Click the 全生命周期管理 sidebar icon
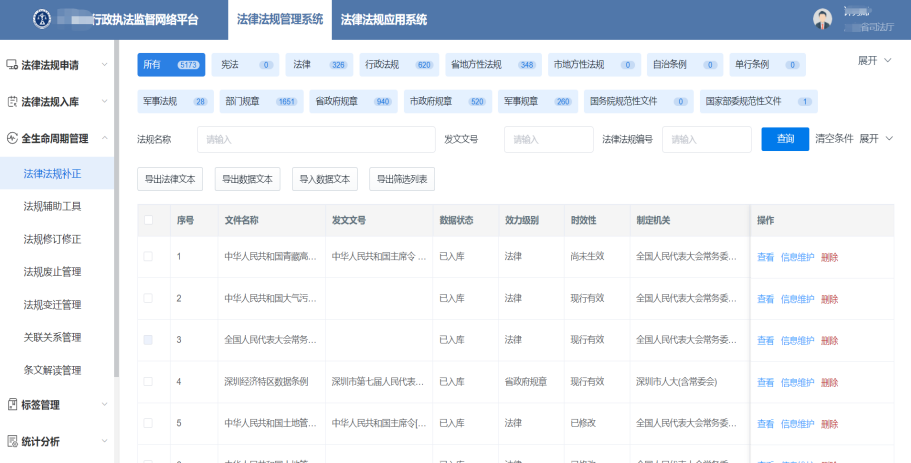 click(x=12, y=139)
